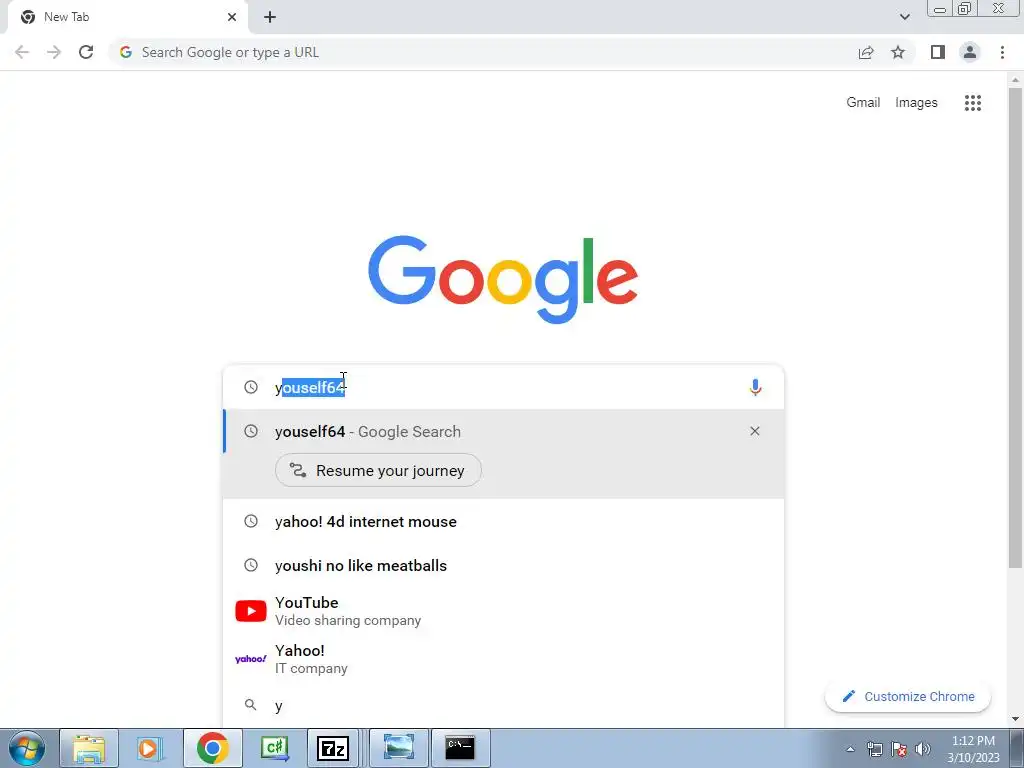This screenshot has height=768, width=1024.
Task: Click the volume speaker tray icon
Action: click(923, 749)
